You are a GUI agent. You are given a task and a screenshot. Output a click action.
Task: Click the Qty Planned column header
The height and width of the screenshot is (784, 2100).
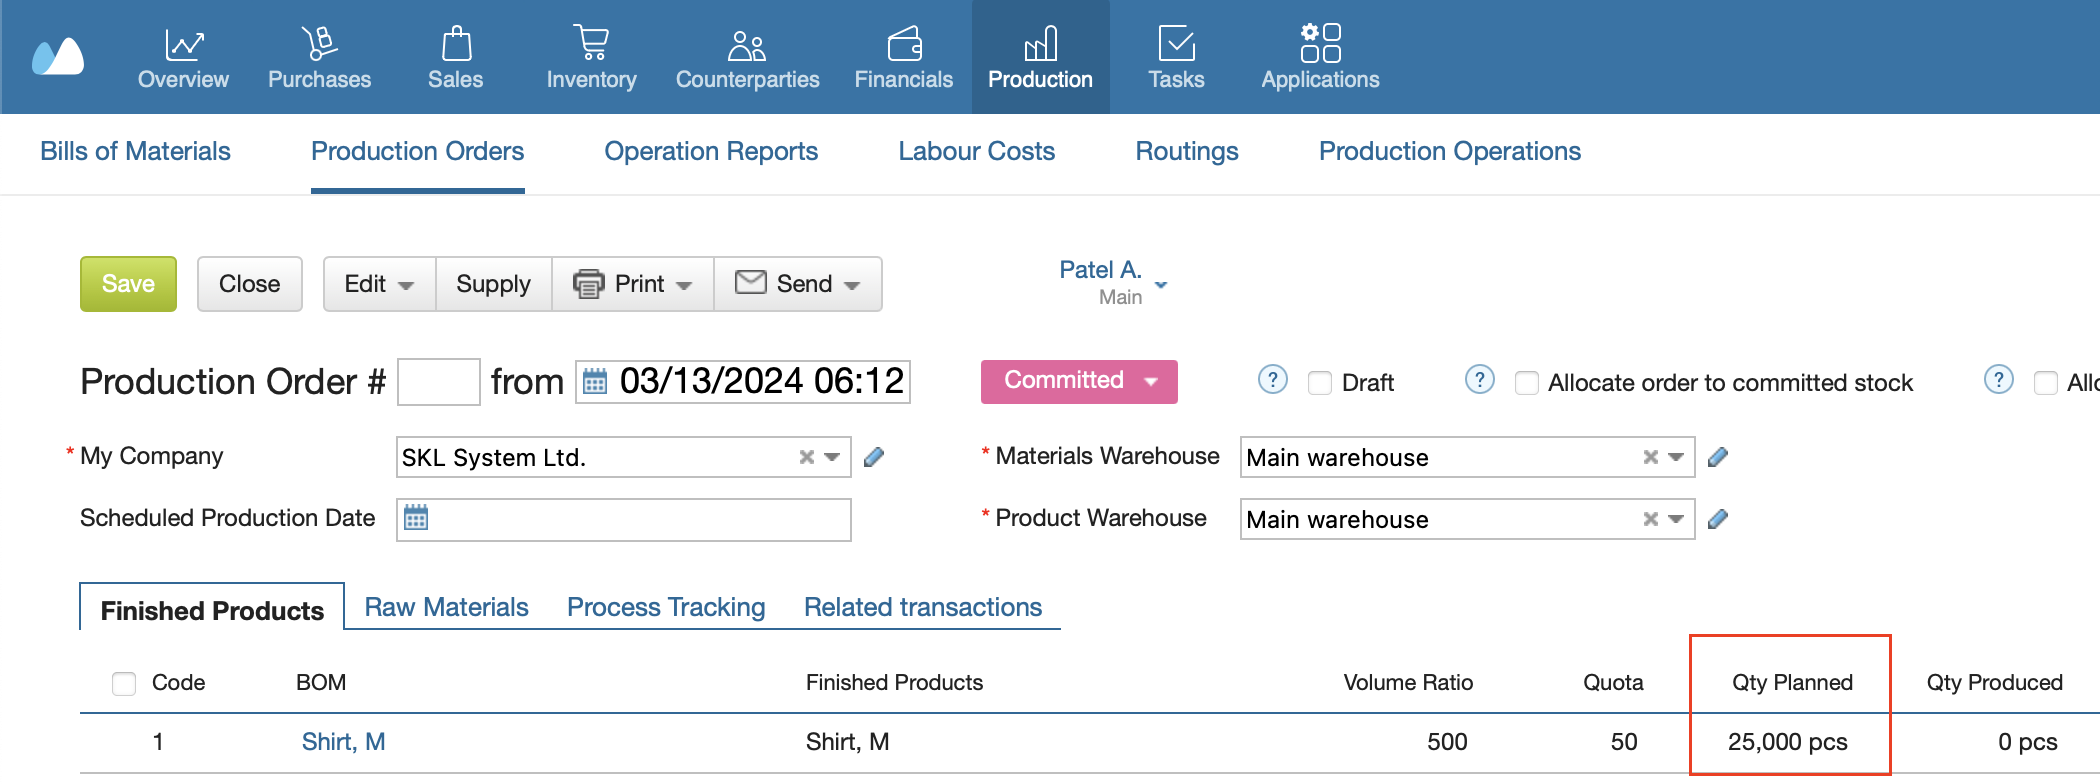[1792, 683]
